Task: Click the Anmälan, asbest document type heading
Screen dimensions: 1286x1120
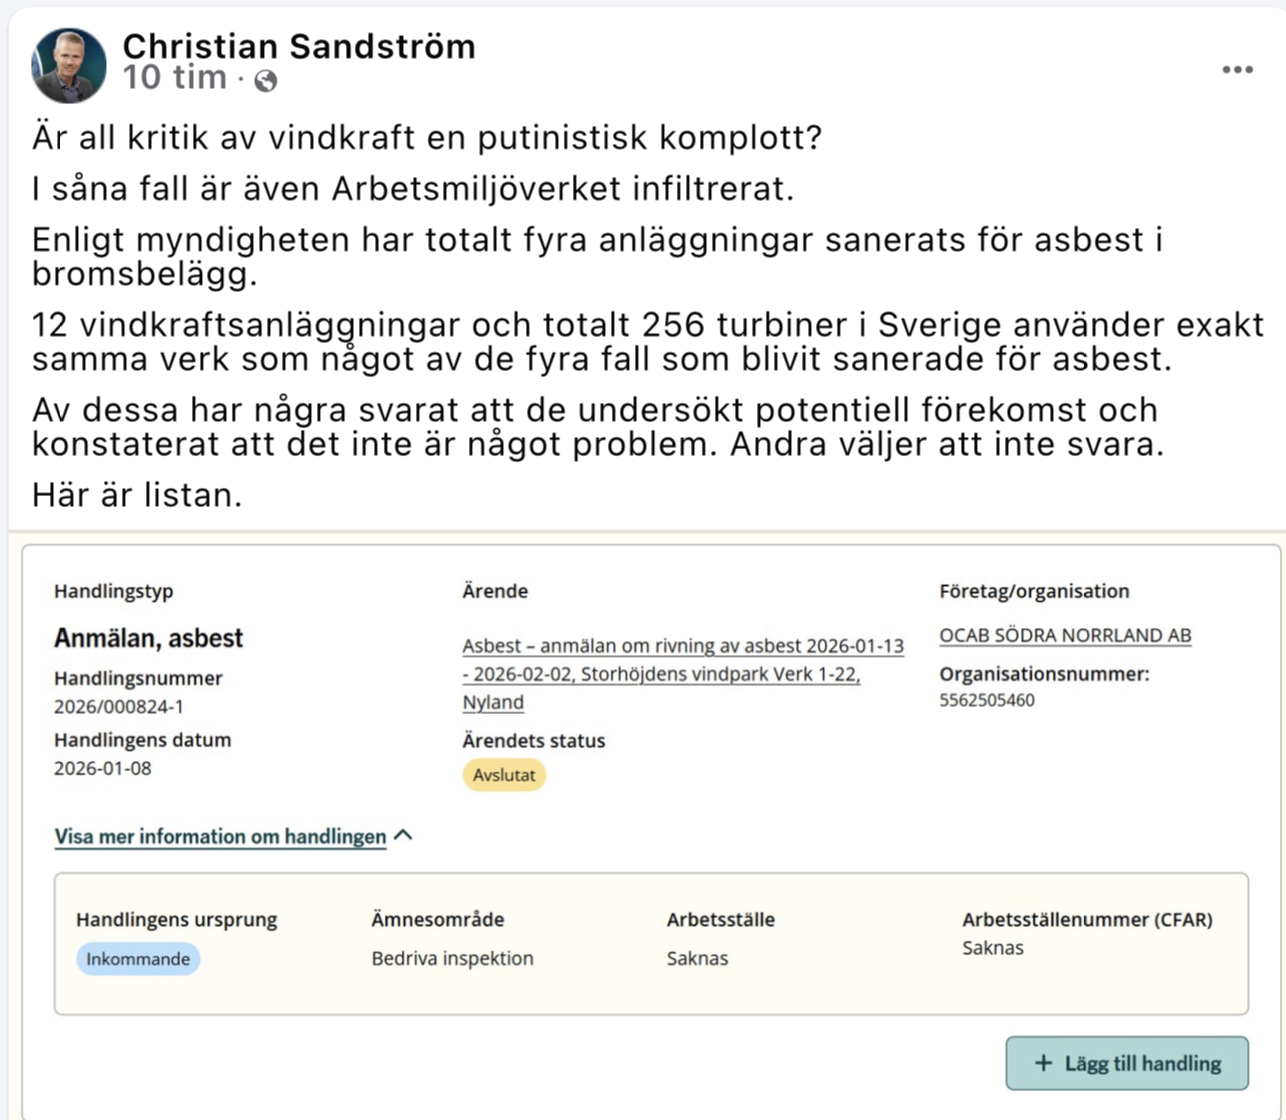Action: pos(149,638)
